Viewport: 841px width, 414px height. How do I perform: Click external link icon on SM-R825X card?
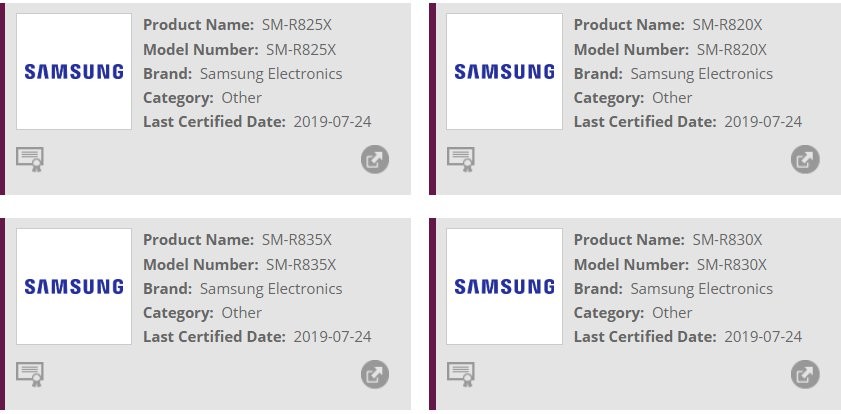point(375,159)
